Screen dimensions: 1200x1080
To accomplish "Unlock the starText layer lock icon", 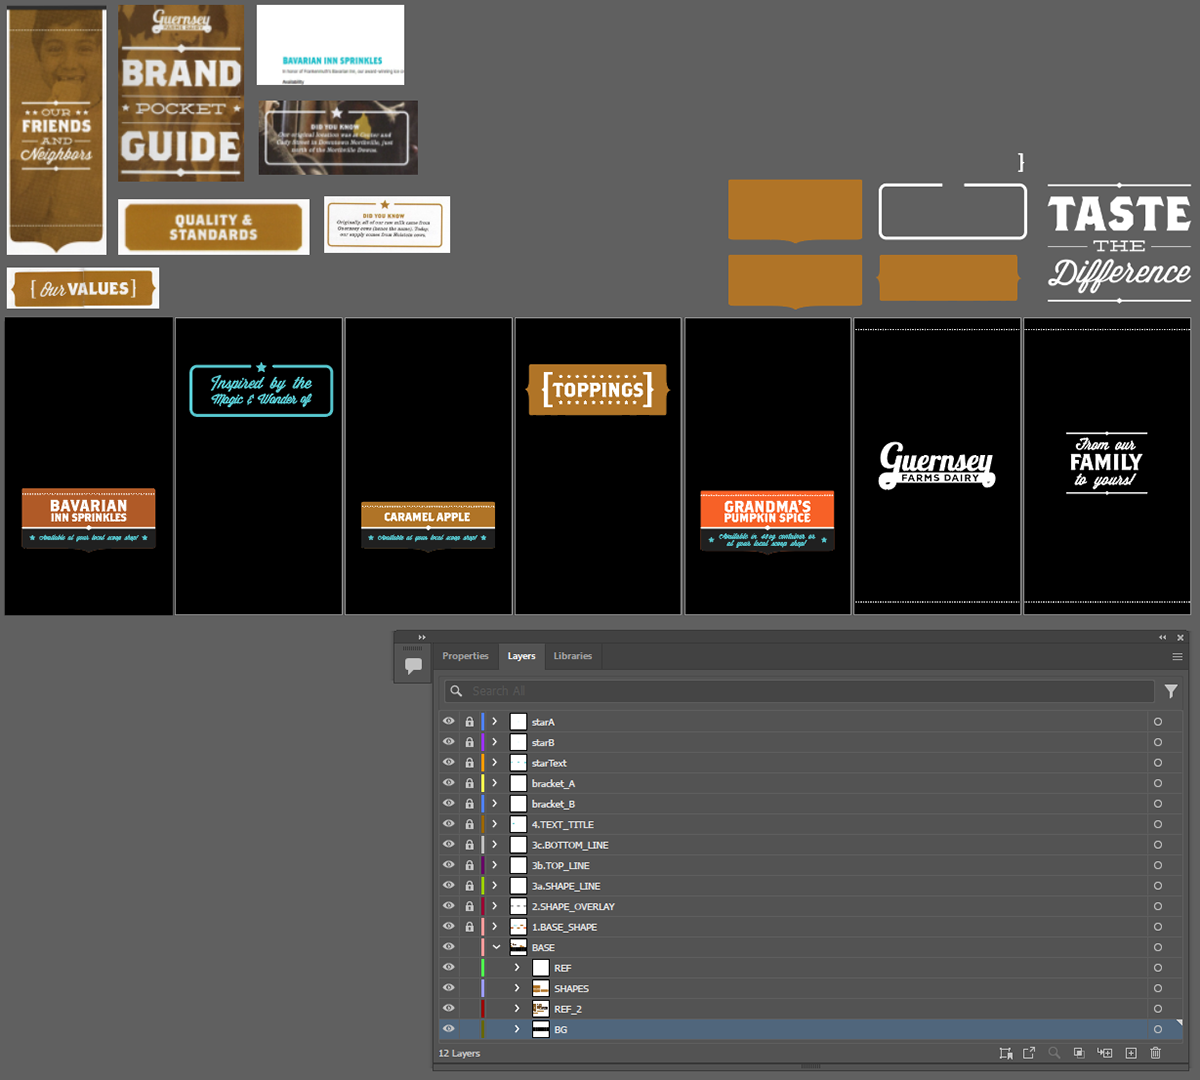I will (469, 763).
